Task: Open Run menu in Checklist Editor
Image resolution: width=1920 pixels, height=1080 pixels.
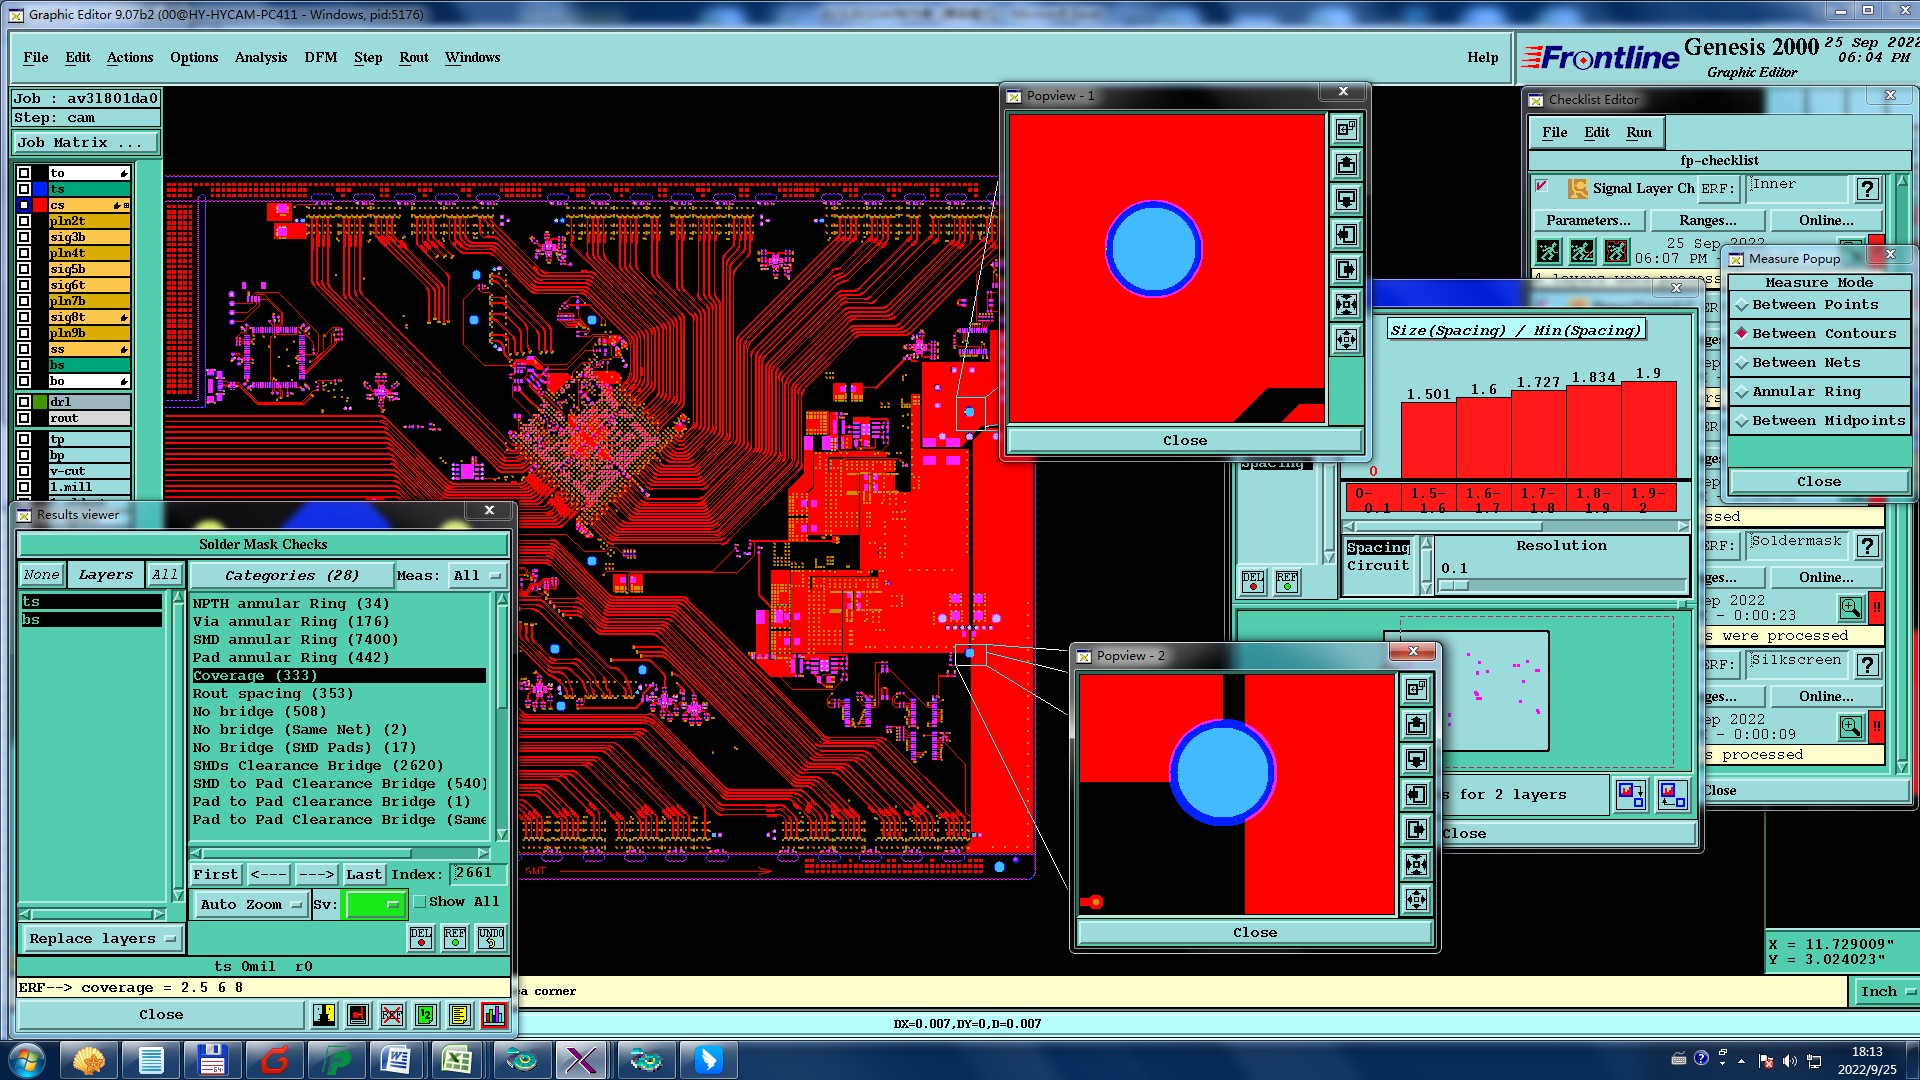Action: [x=1639, y=133]
